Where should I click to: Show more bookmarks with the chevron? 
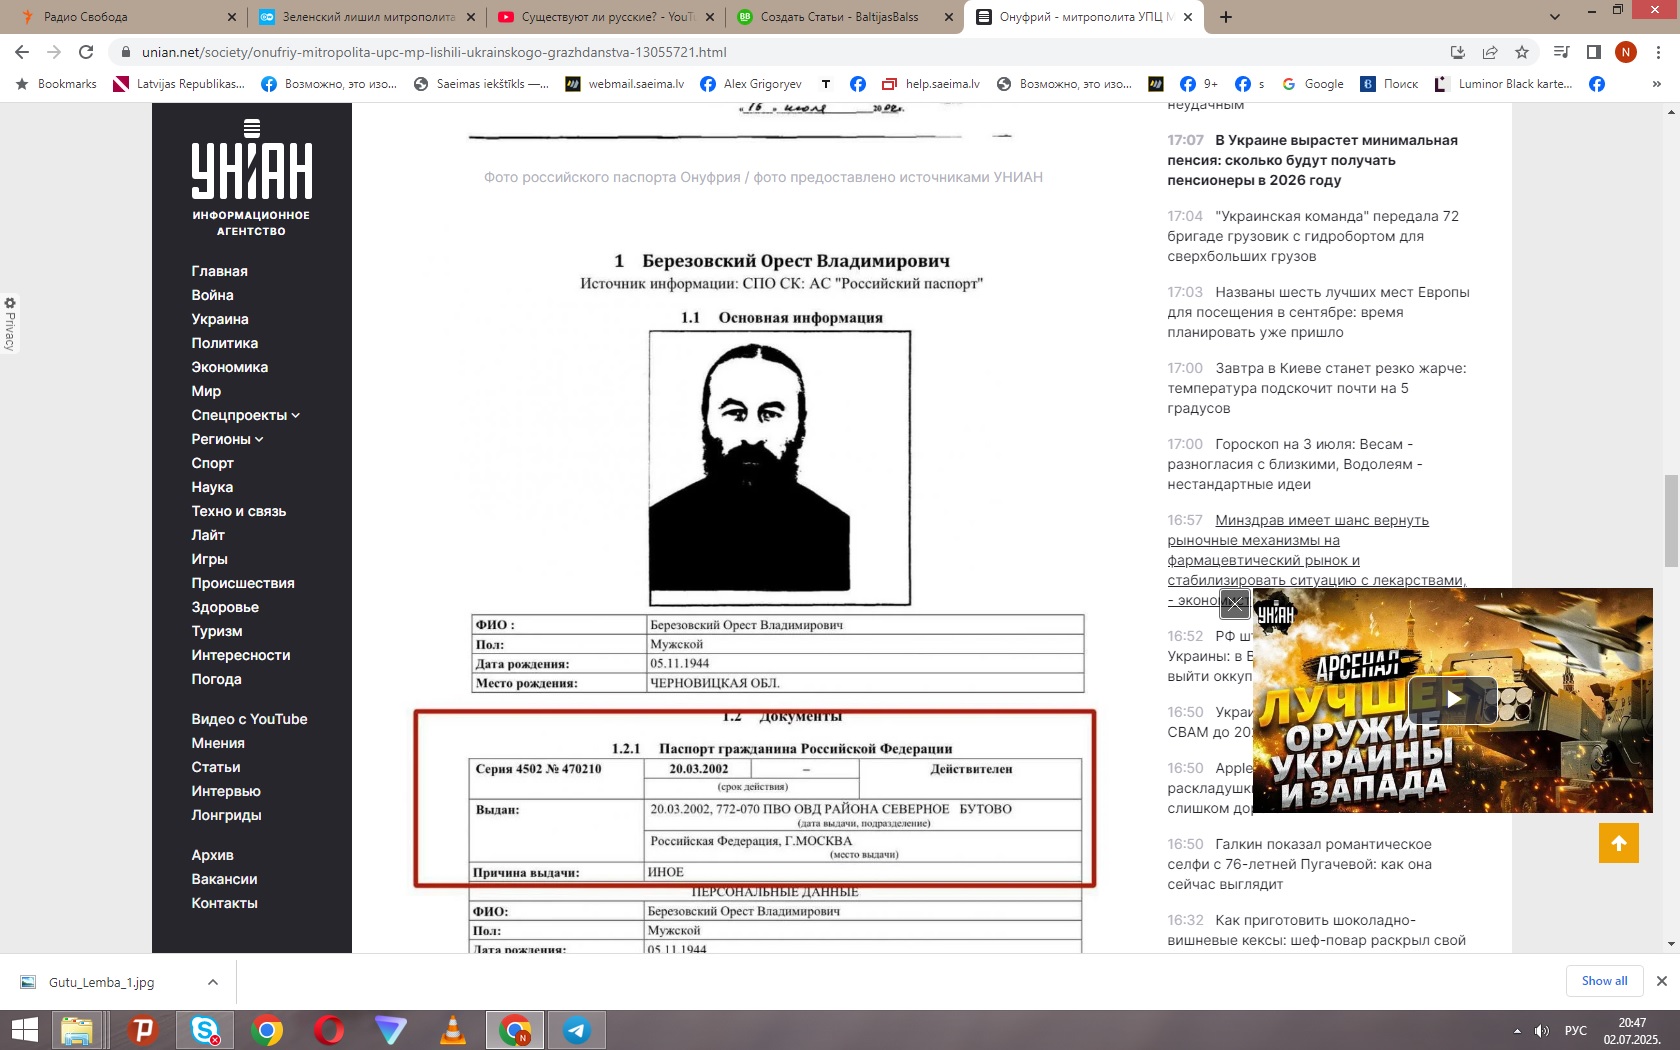[1656, 84]
